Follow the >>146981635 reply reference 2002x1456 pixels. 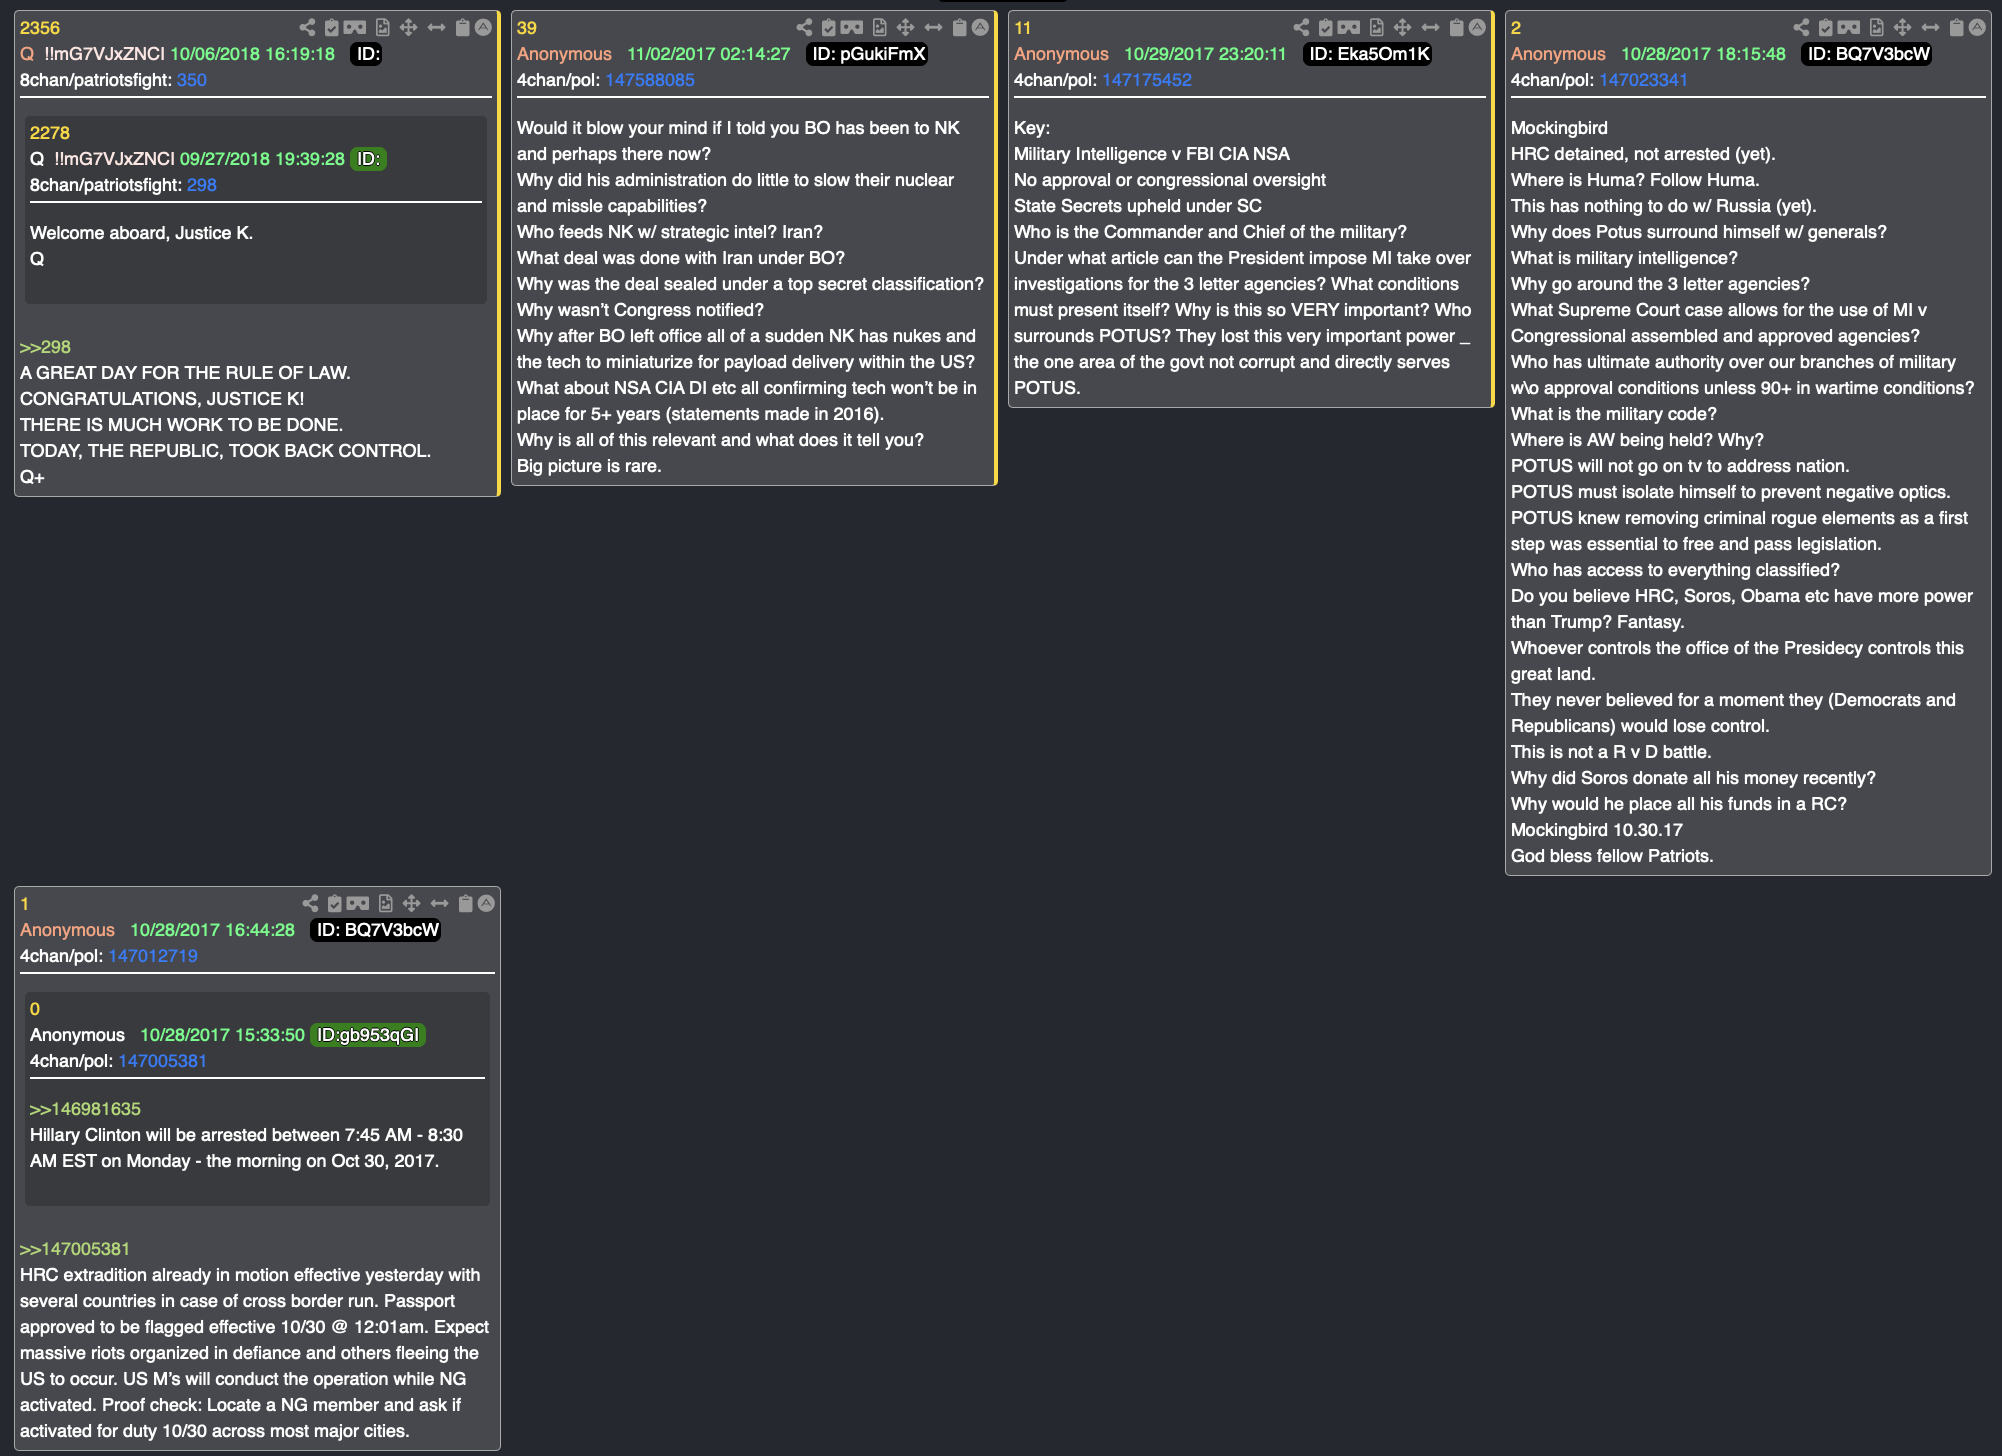tap(85, 1109)
